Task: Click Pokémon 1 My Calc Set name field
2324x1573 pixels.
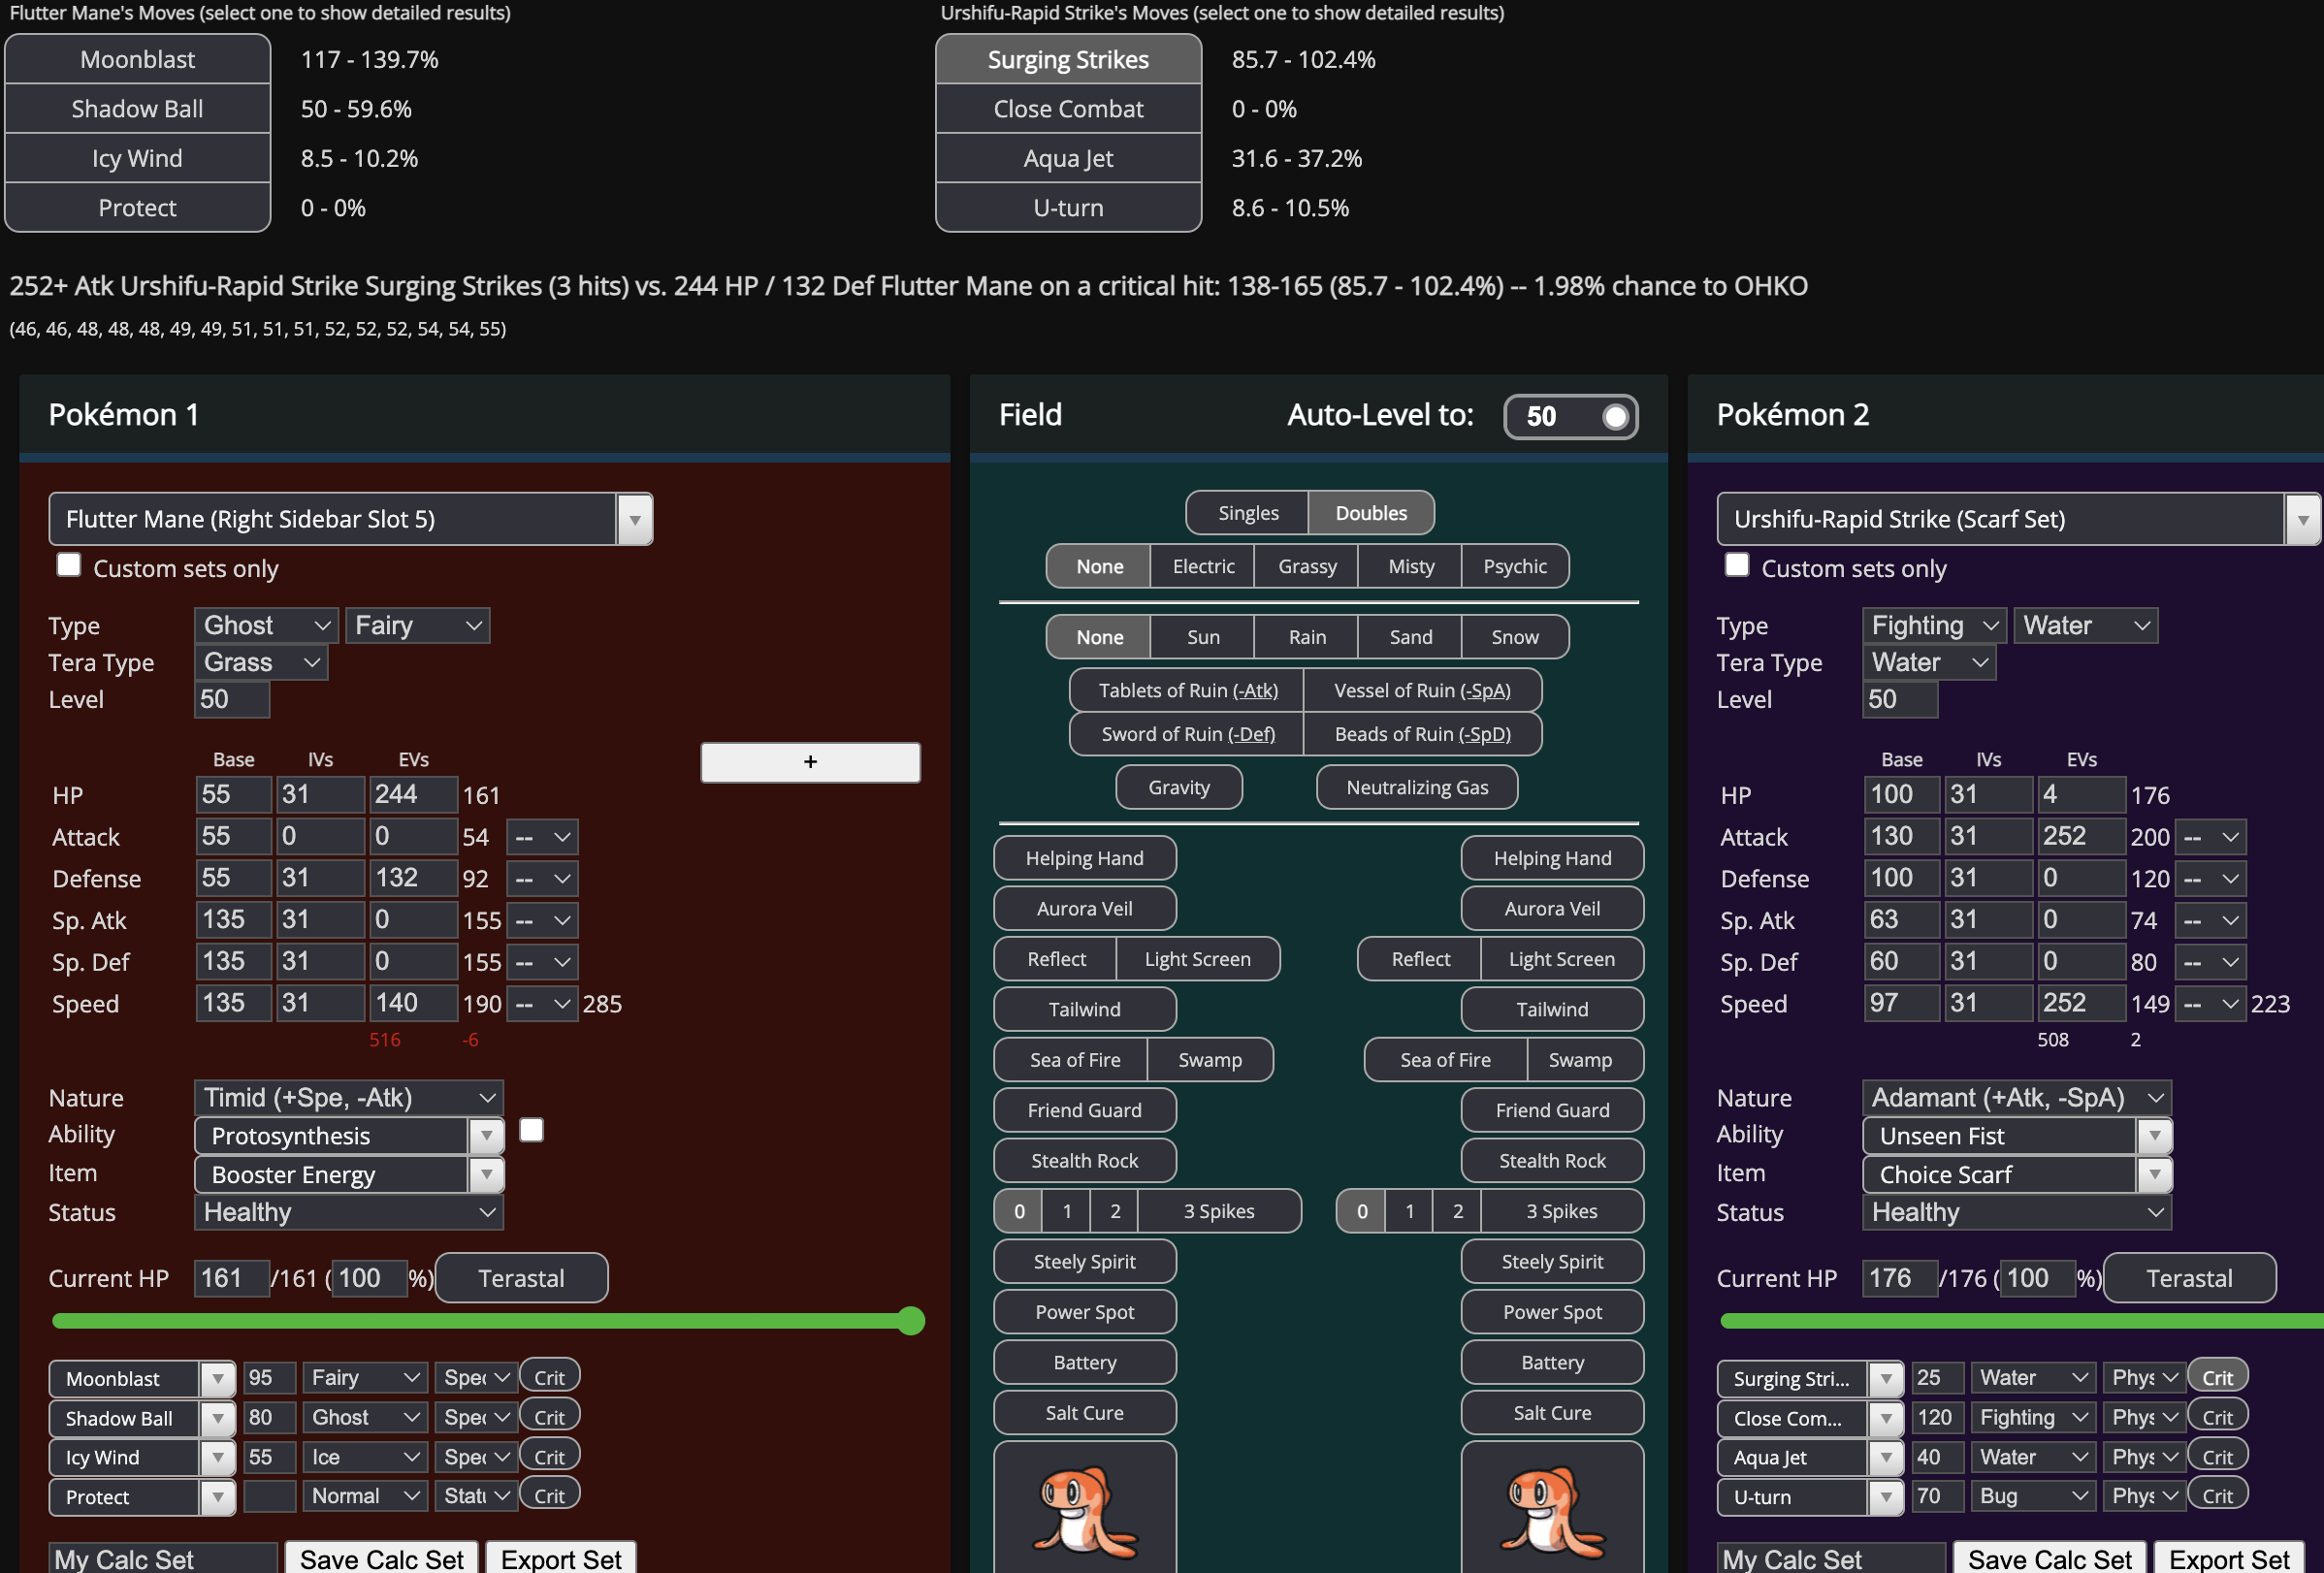Action: click(x=163, y=1559)
